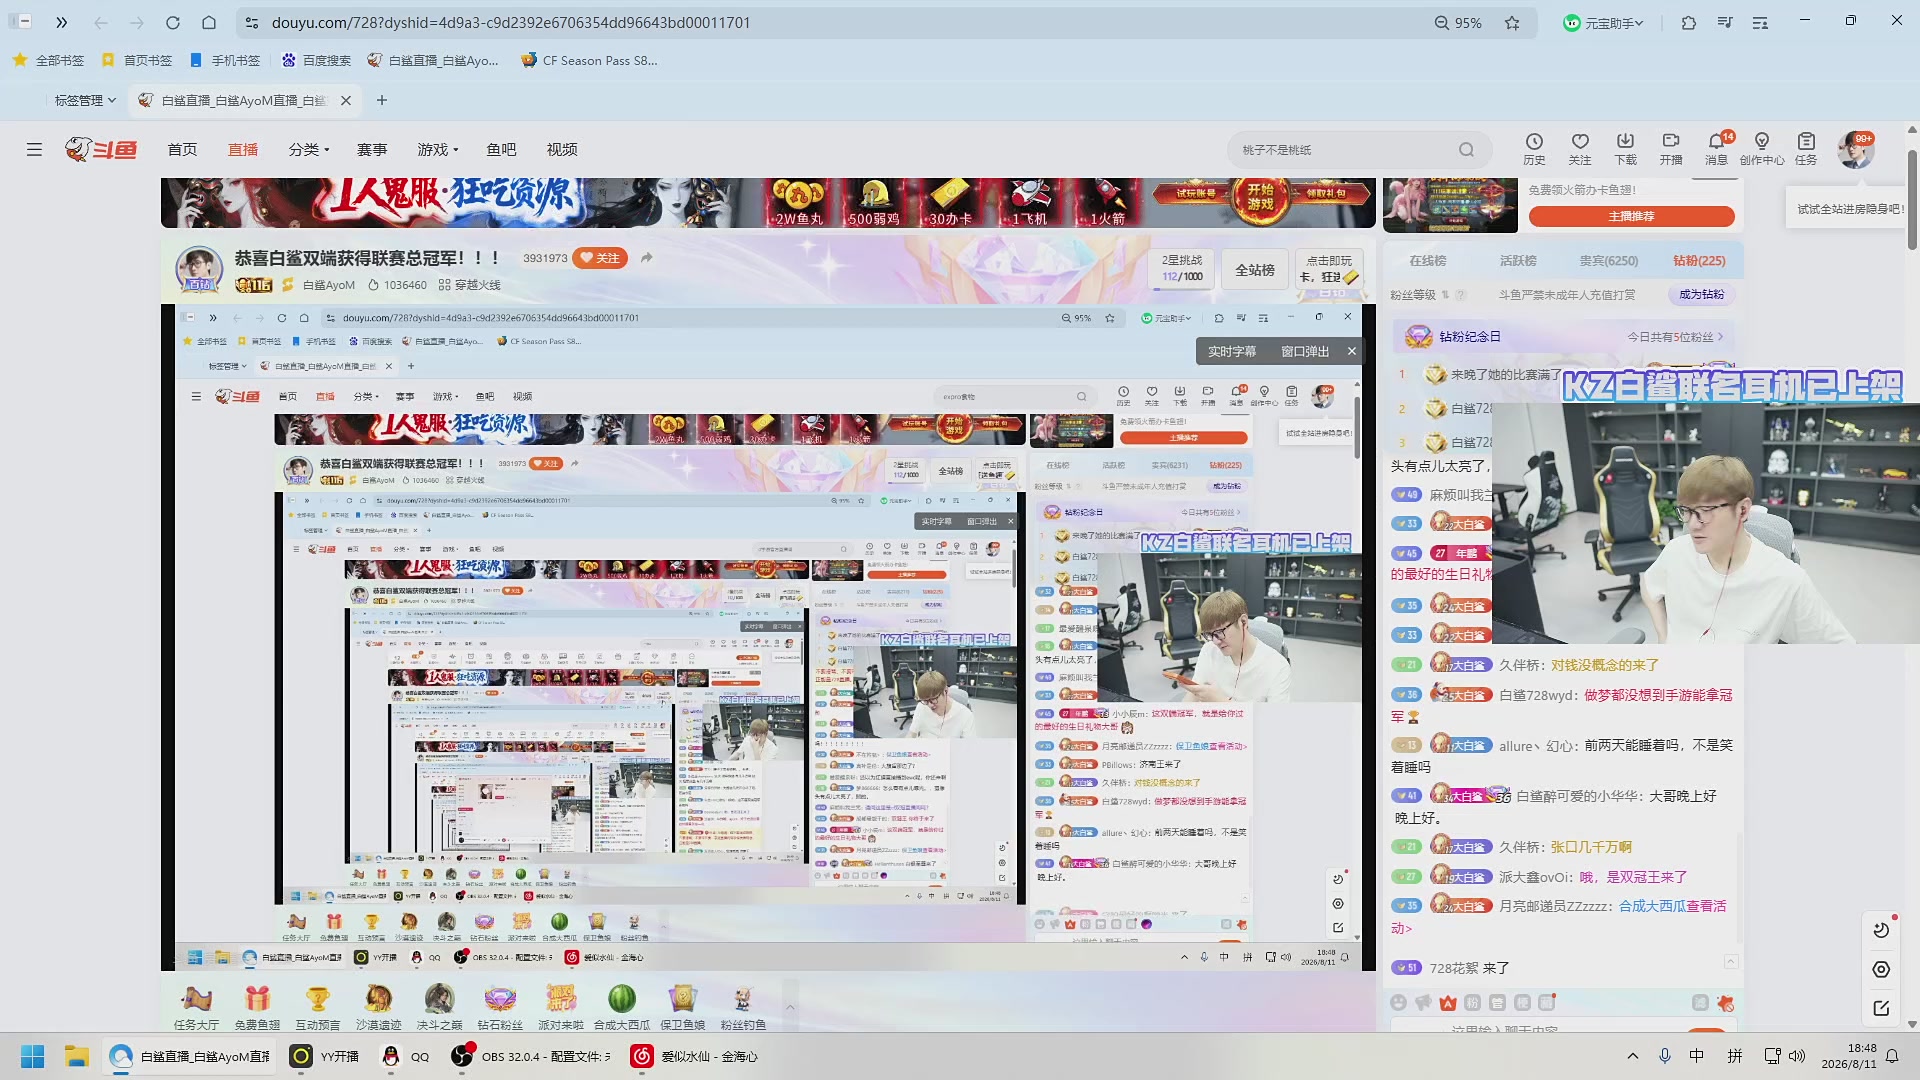This screenshot has height=1080, width=1920.
Task: Toggle the 梗 chat option button
Action: tap(1522, 1003)
